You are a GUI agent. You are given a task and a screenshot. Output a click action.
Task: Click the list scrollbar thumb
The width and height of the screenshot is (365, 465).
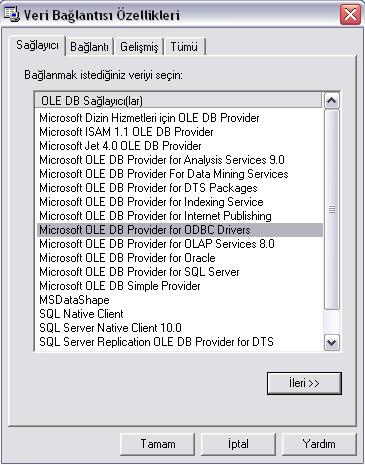tap(332, 209)
